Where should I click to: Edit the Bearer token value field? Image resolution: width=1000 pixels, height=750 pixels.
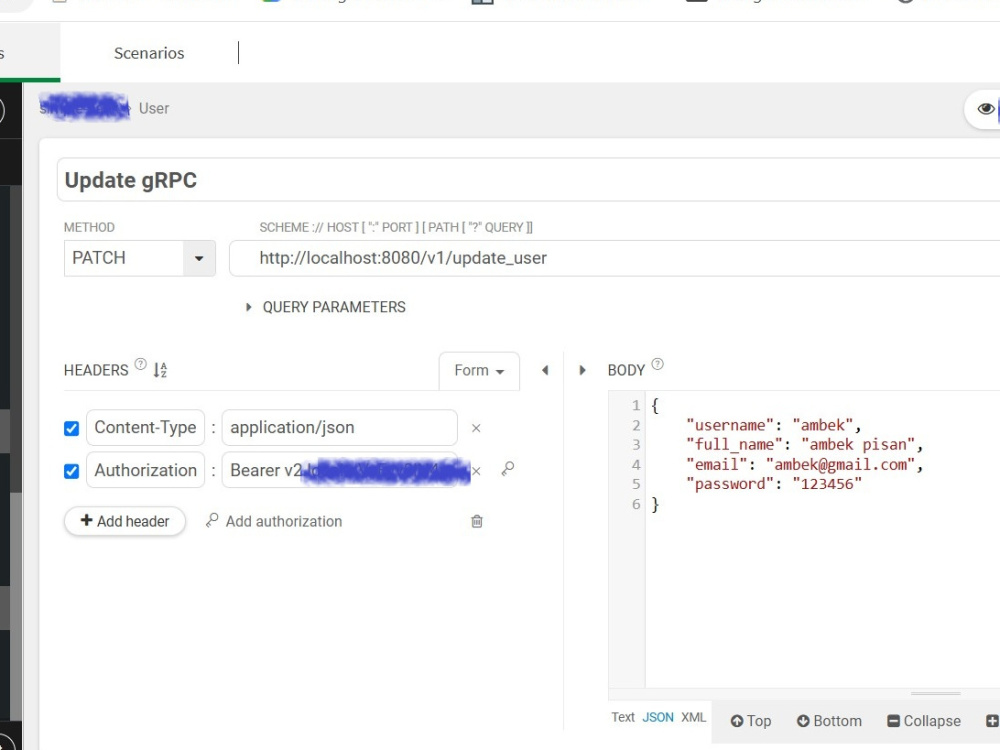(x=339, y=470)
